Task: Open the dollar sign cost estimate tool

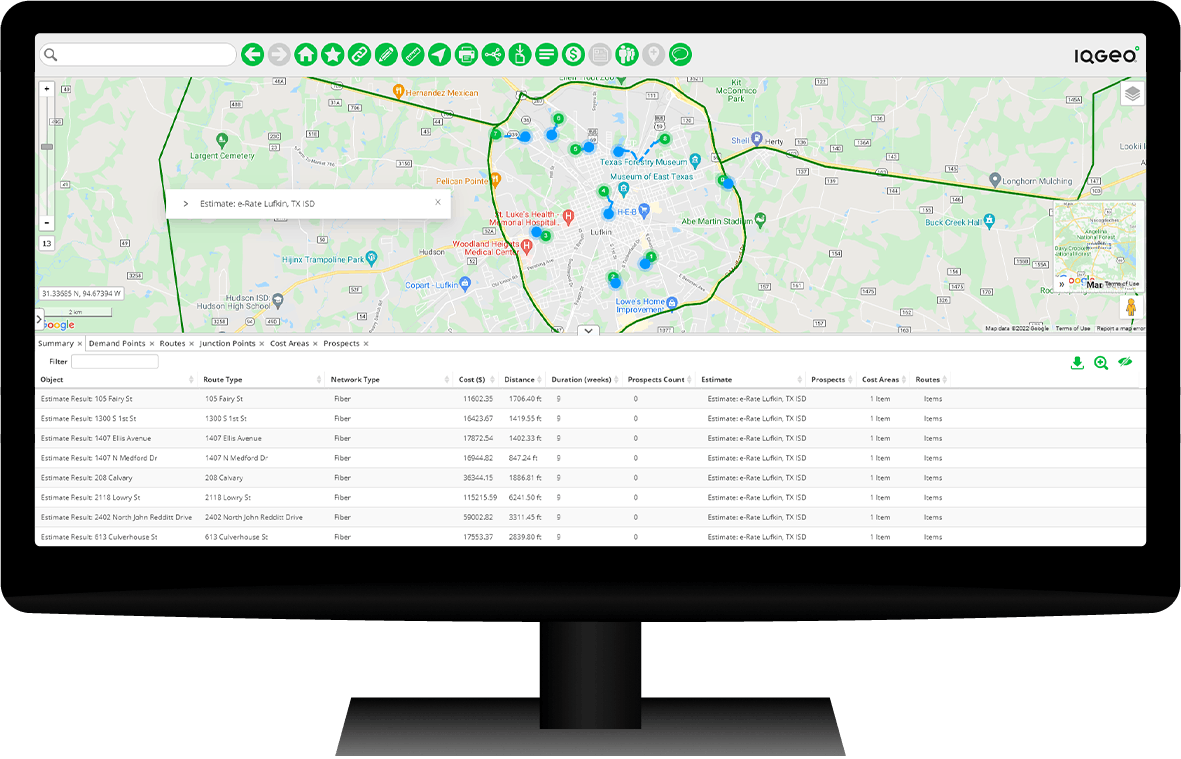Action: (x=573, y=54)
